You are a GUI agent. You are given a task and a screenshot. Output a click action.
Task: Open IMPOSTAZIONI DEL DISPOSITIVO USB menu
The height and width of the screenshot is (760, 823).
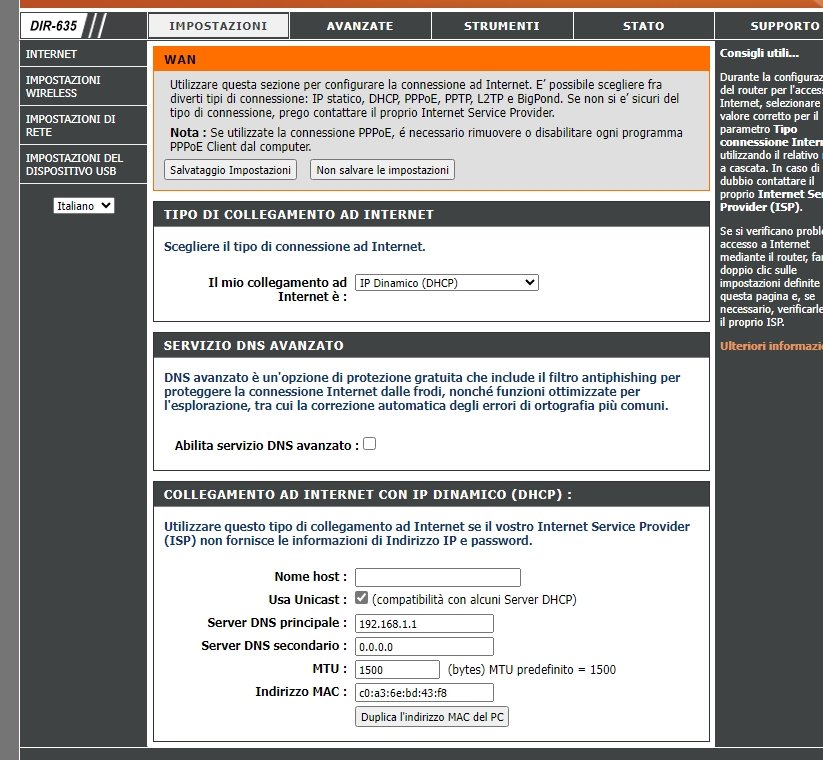click(83, 164)
